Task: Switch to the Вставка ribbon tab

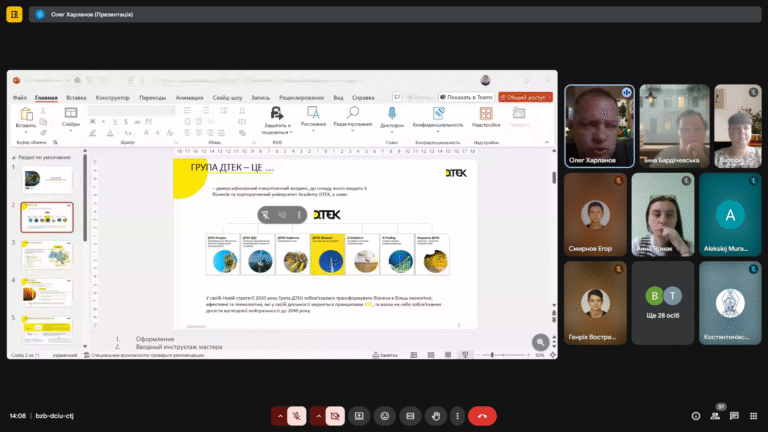Action: (x=76, y=97)
